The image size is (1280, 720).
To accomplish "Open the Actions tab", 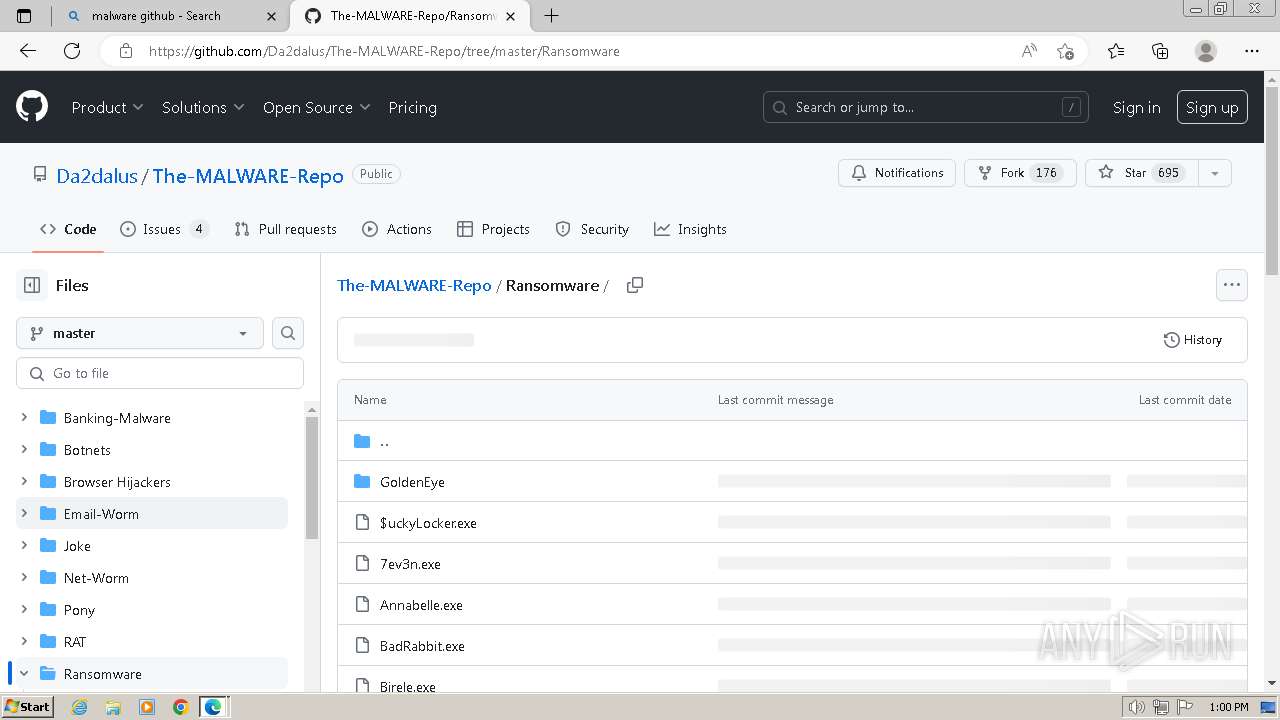I will pyautogui.click(x=397, y=229).
